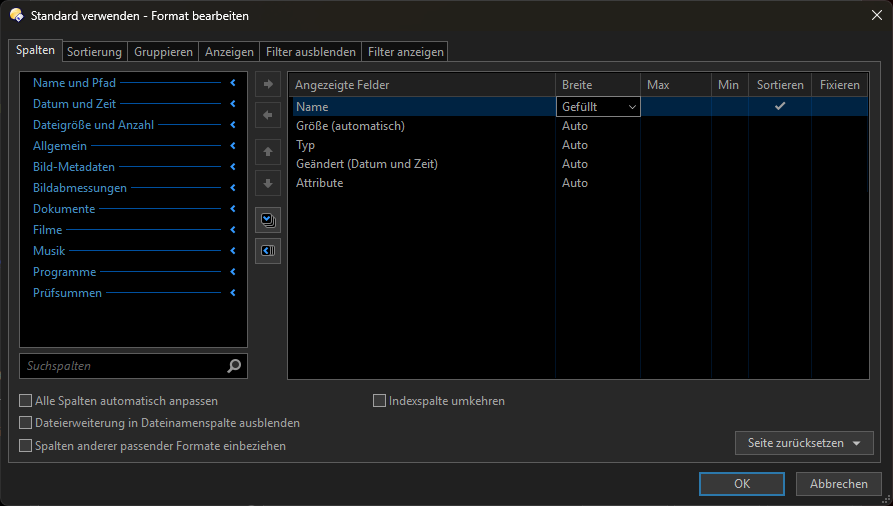Click the Max column header
This screenshot has width=893, height=506.
(x=676, y=85)
